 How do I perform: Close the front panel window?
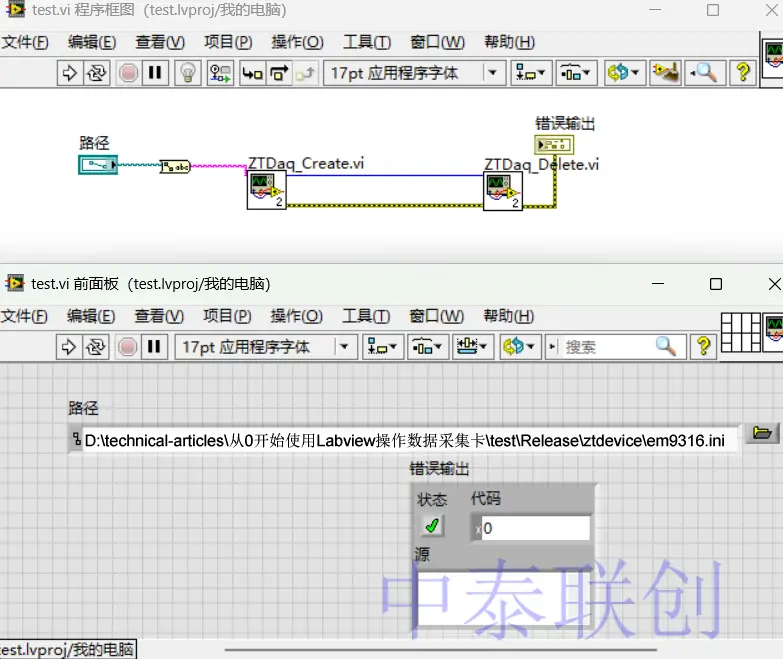tap(774, 284)
